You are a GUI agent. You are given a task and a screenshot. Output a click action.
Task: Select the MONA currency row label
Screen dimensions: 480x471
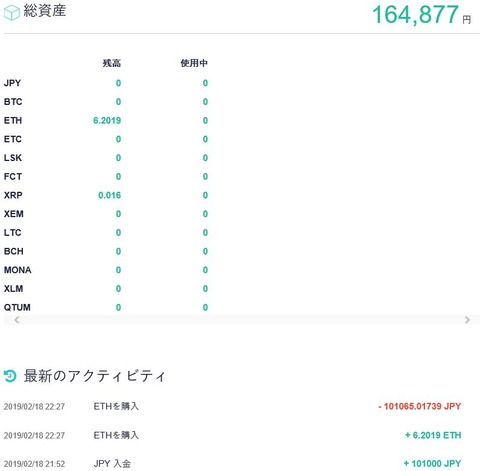click(x=17, y=270)
